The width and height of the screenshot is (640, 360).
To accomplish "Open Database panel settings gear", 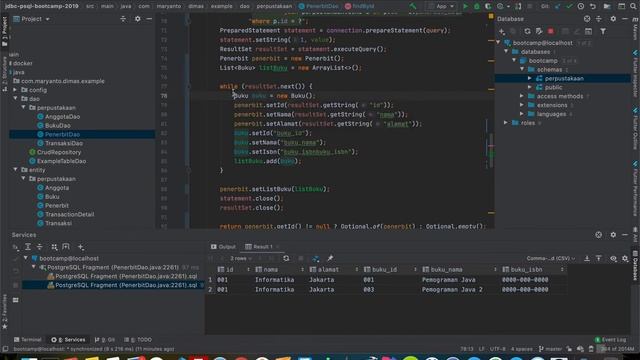I will click(613, 19).
